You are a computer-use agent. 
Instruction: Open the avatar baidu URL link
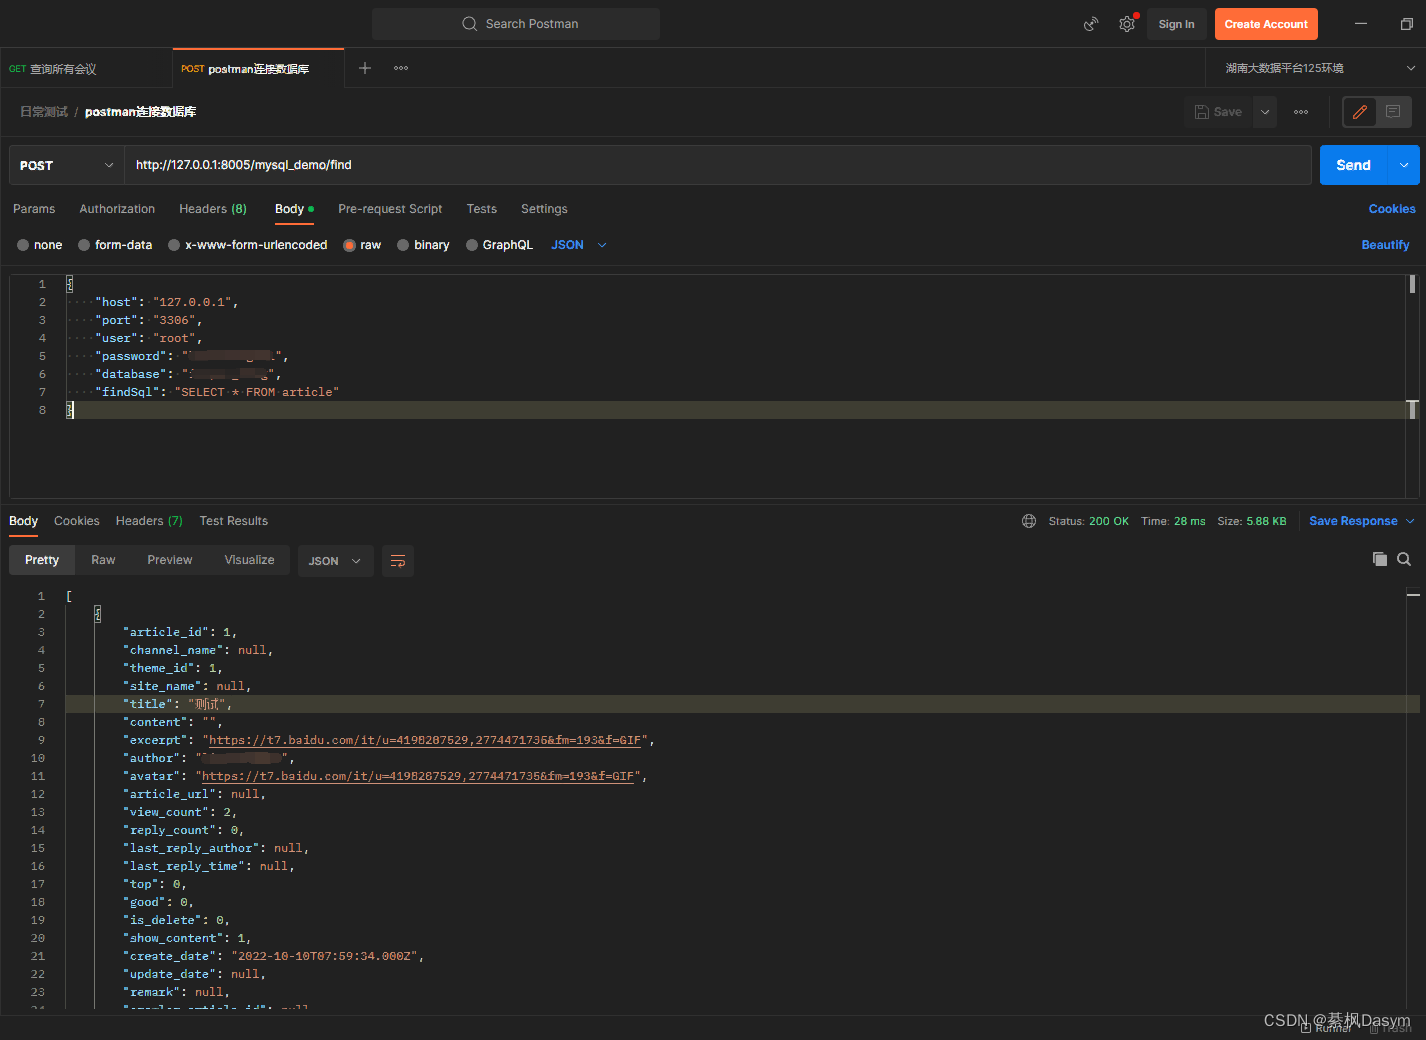pyautogui.click(x=418, y=776)
